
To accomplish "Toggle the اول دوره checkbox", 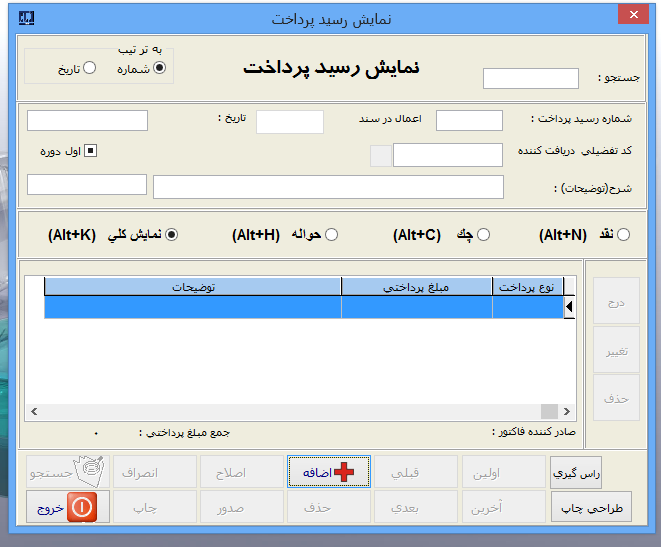I will pyautogui.click(x=90, y=150).
